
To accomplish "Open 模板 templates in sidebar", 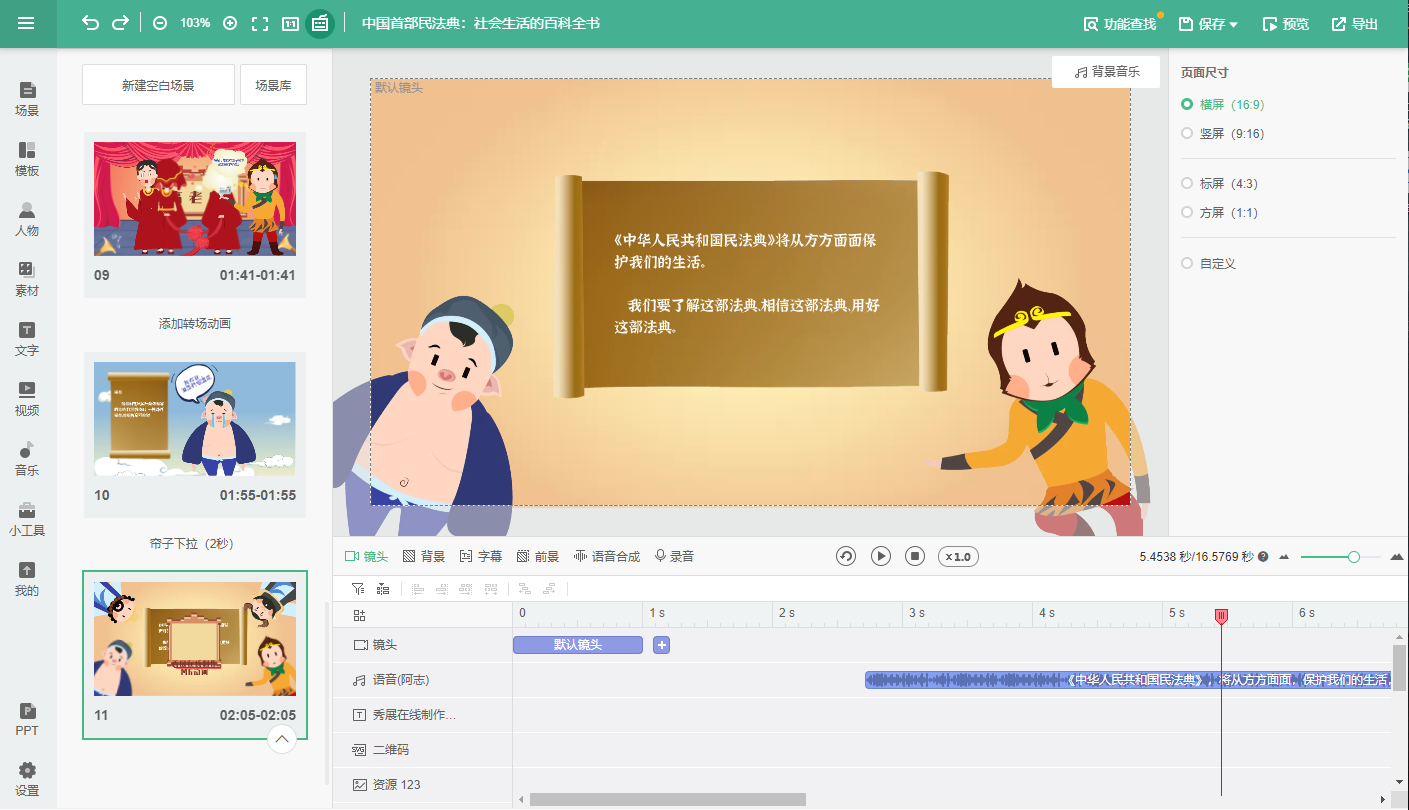I will coord(27,159).
